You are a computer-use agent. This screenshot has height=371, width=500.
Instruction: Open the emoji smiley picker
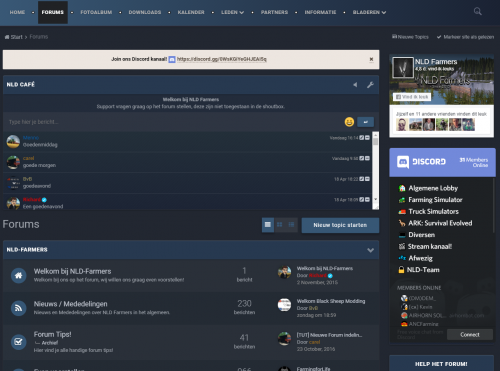(x=349, y=122)
